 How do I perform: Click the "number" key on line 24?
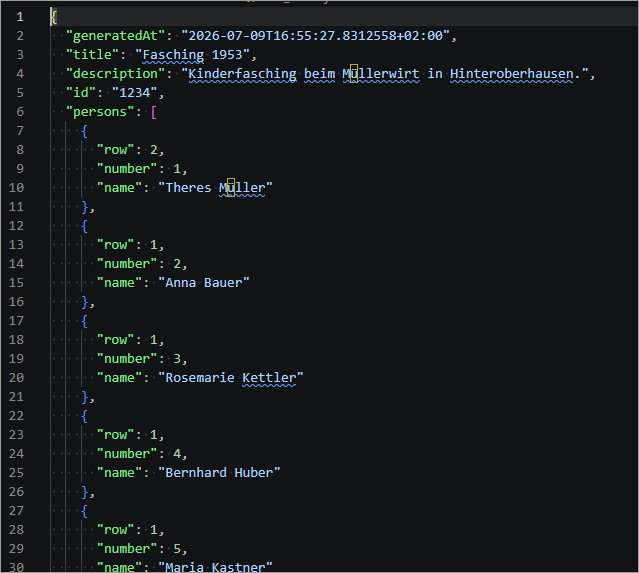(x=127, y=454)
